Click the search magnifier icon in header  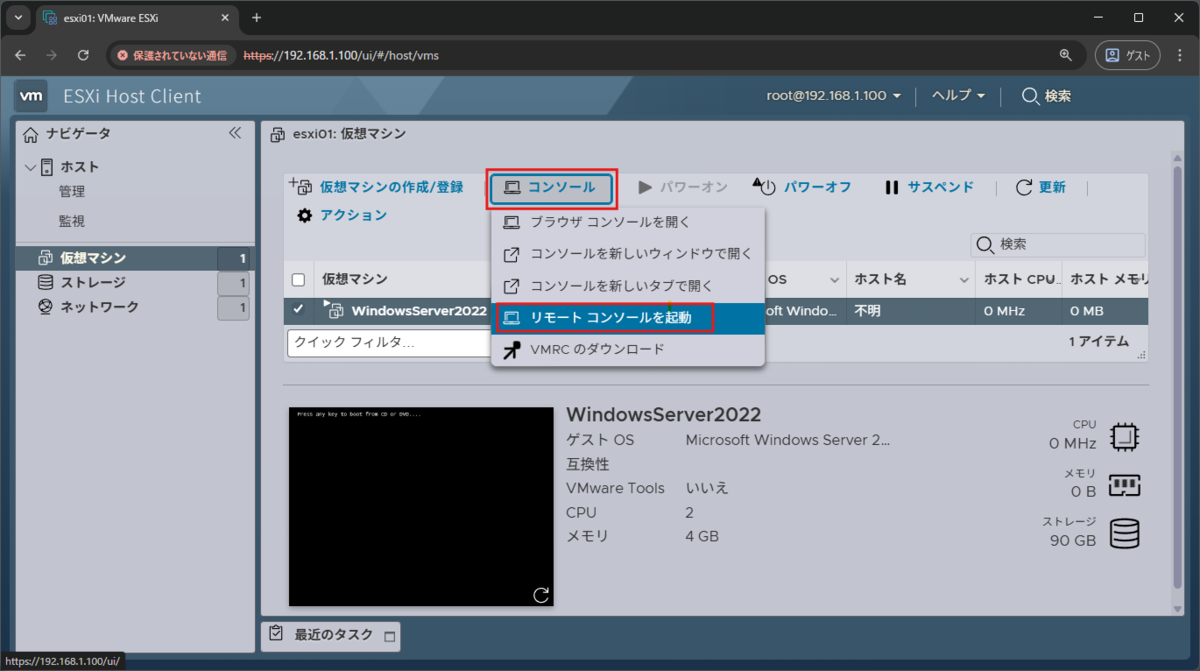coord(1030,96)
